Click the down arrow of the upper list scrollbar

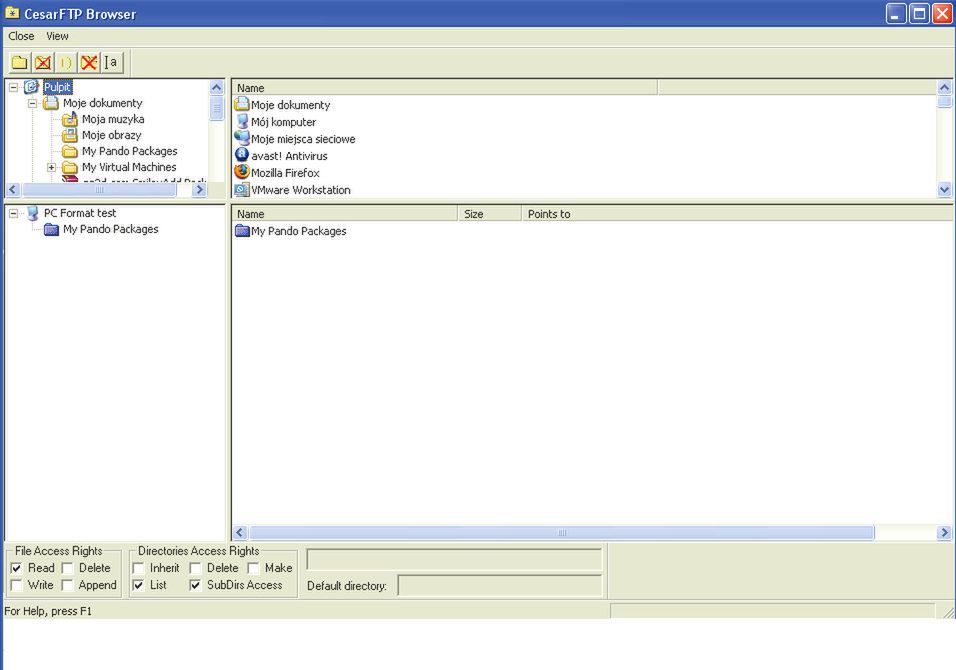pos(944,190)
